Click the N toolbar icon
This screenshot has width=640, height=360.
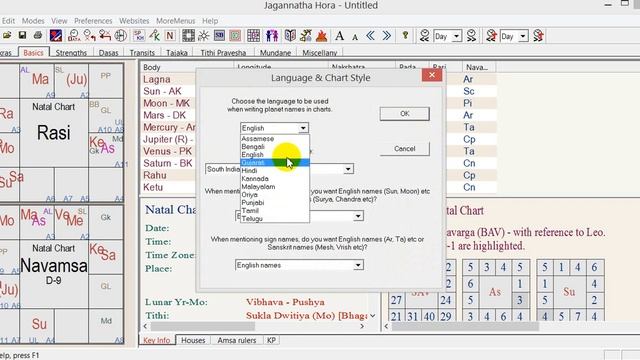[170, 36]
